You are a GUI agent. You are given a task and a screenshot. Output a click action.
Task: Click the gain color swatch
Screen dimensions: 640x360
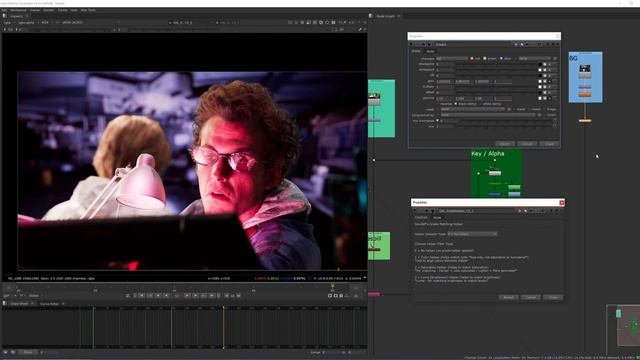(x=540, y=81)
